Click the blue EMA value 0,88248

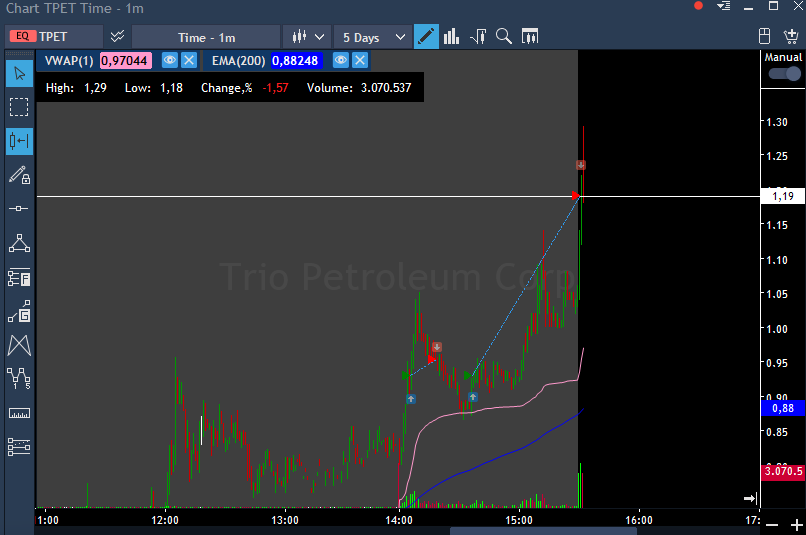296,61
